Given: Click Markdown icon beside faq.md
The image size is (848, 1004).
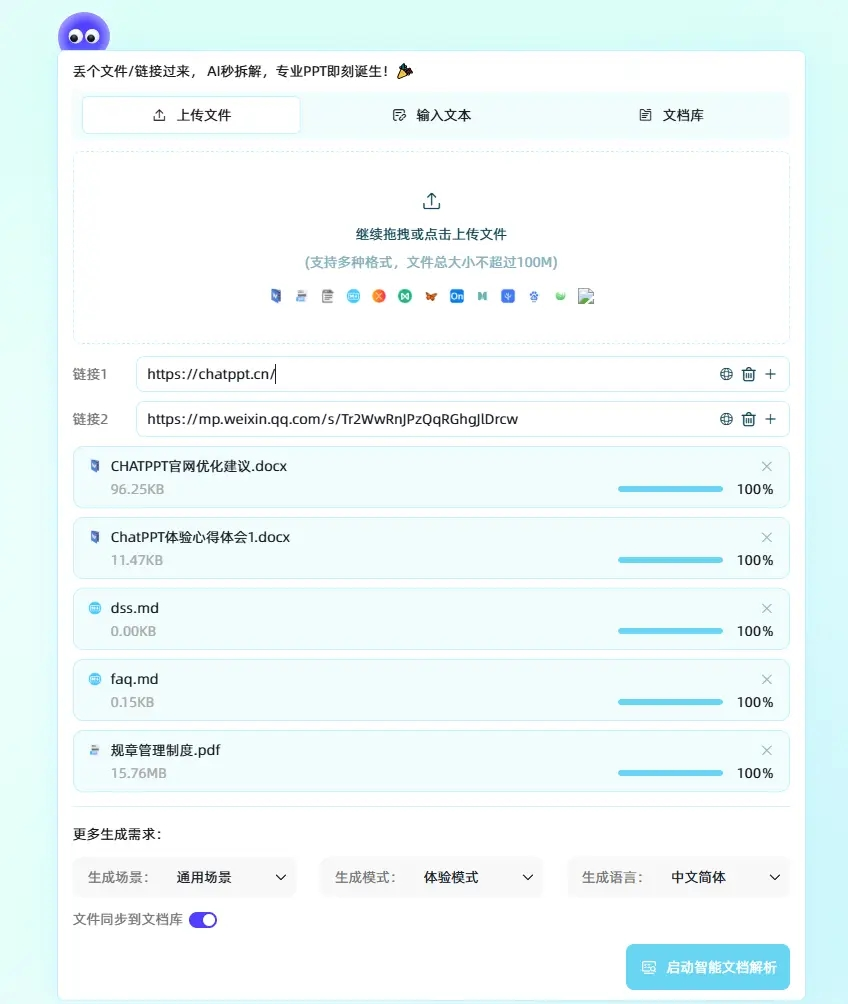Looking at the screenshot, I should tap(95, 679).
